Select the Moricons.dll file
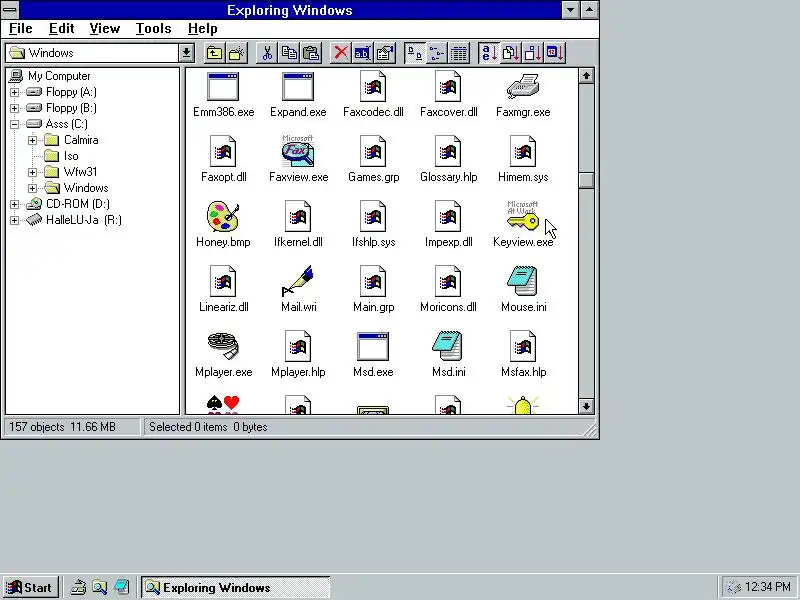The image size is (800, 600). (x=448, y=289)
